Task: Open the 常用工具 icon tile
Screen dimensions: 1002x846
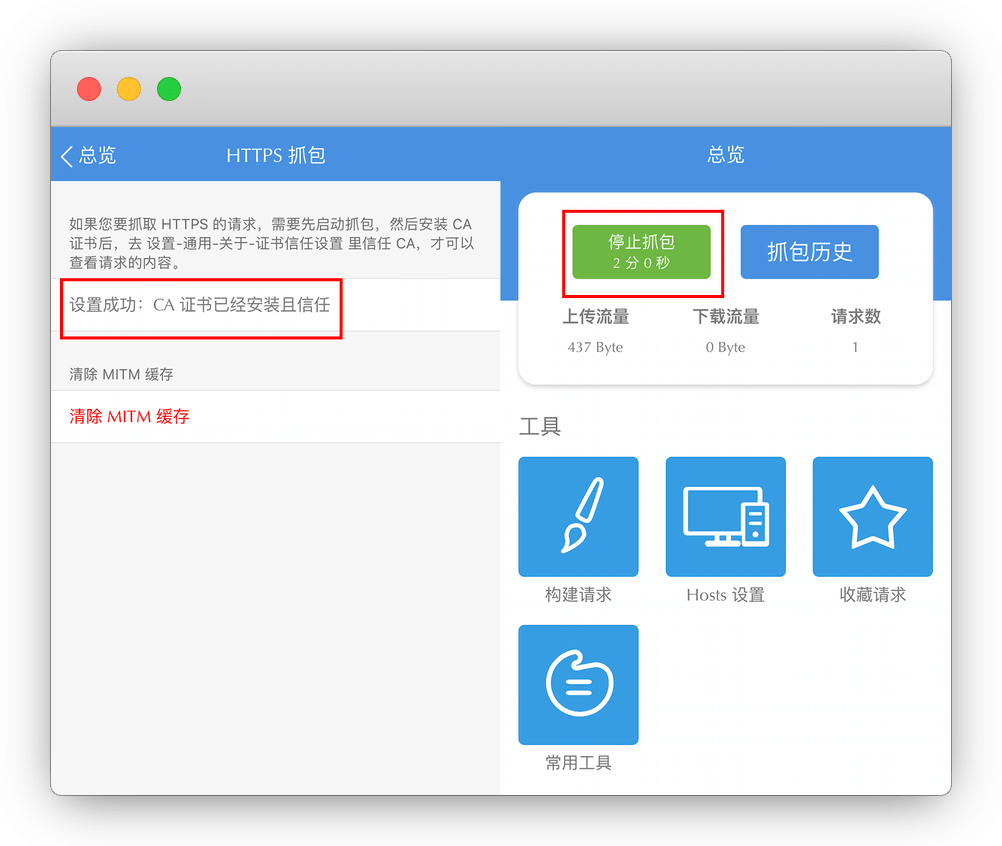Action: [x=578, y=685]
